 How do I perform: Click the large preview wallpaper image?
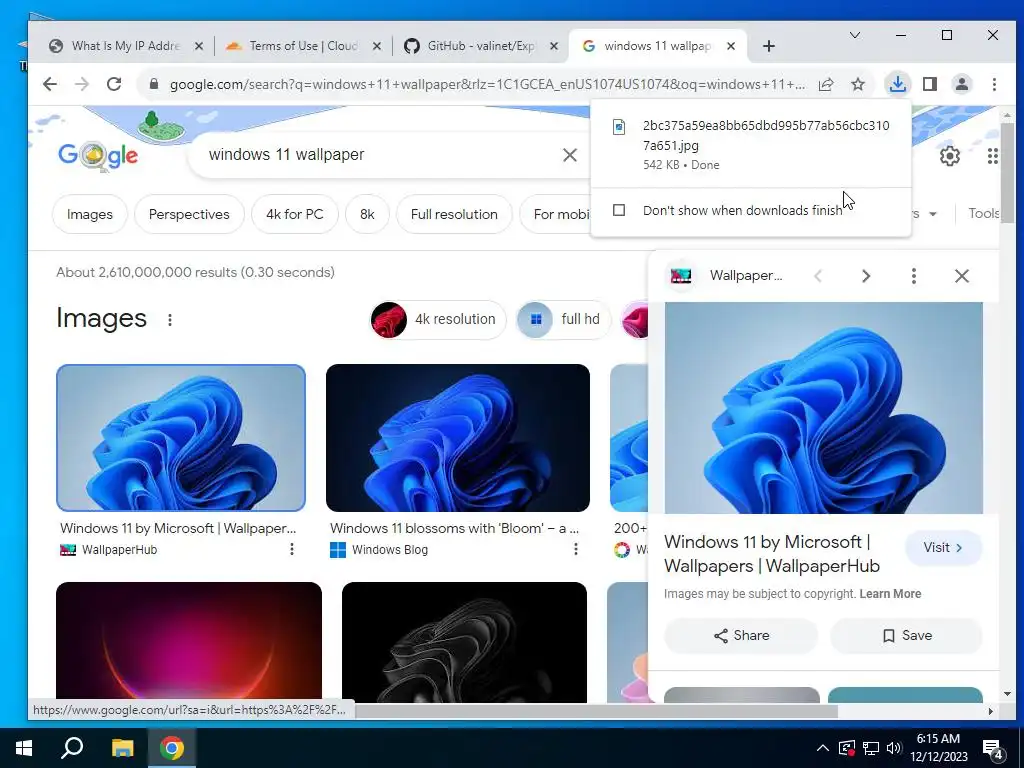[824, 408]
